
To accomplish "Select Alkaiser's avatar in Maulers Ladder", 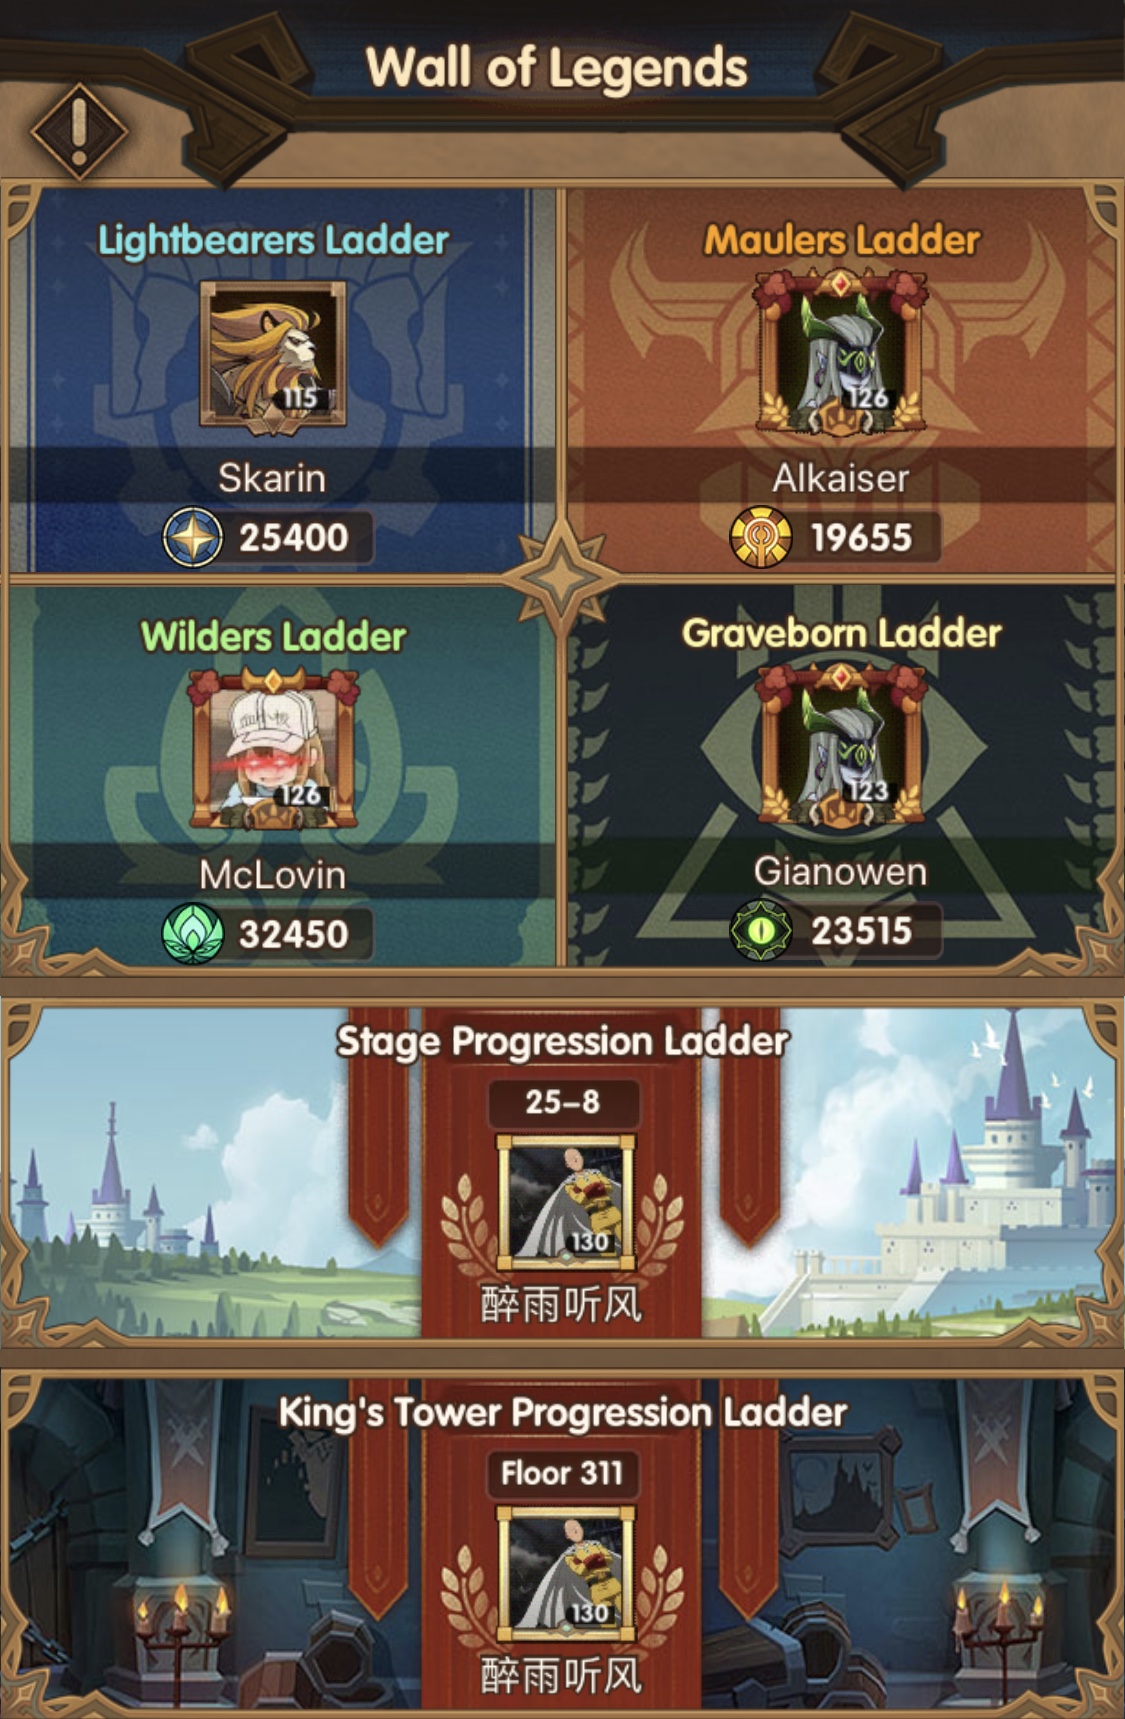I will tap(840, 353).
